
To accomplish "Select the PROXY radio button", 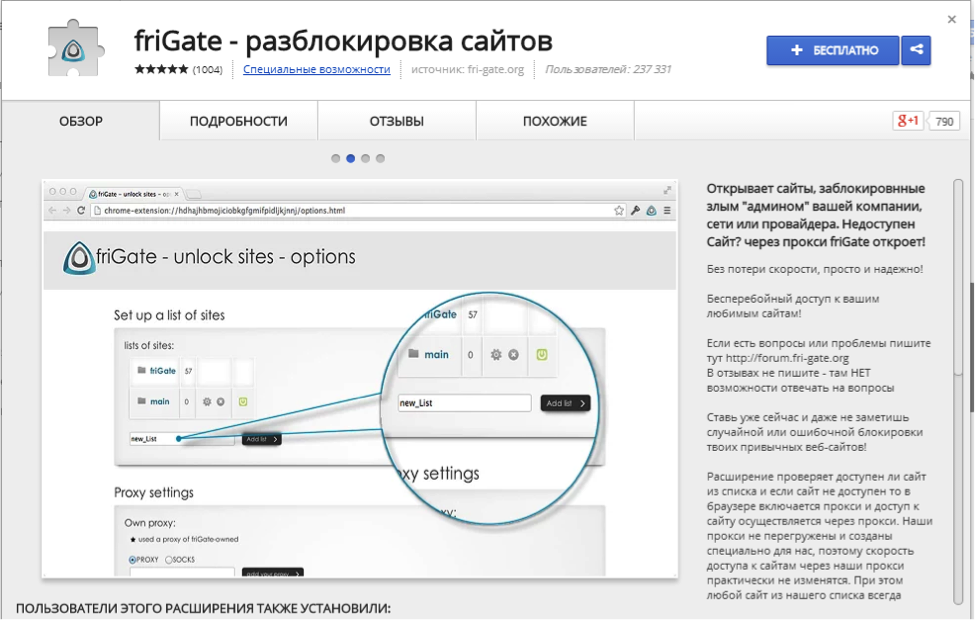I will (x=132, y=560).
